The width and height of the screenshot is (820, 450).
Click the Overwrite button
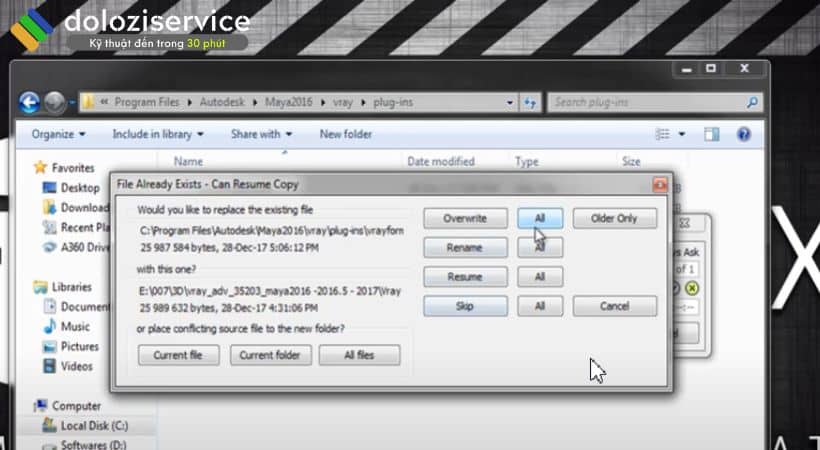pyautogui.click(x=464, y=218)
